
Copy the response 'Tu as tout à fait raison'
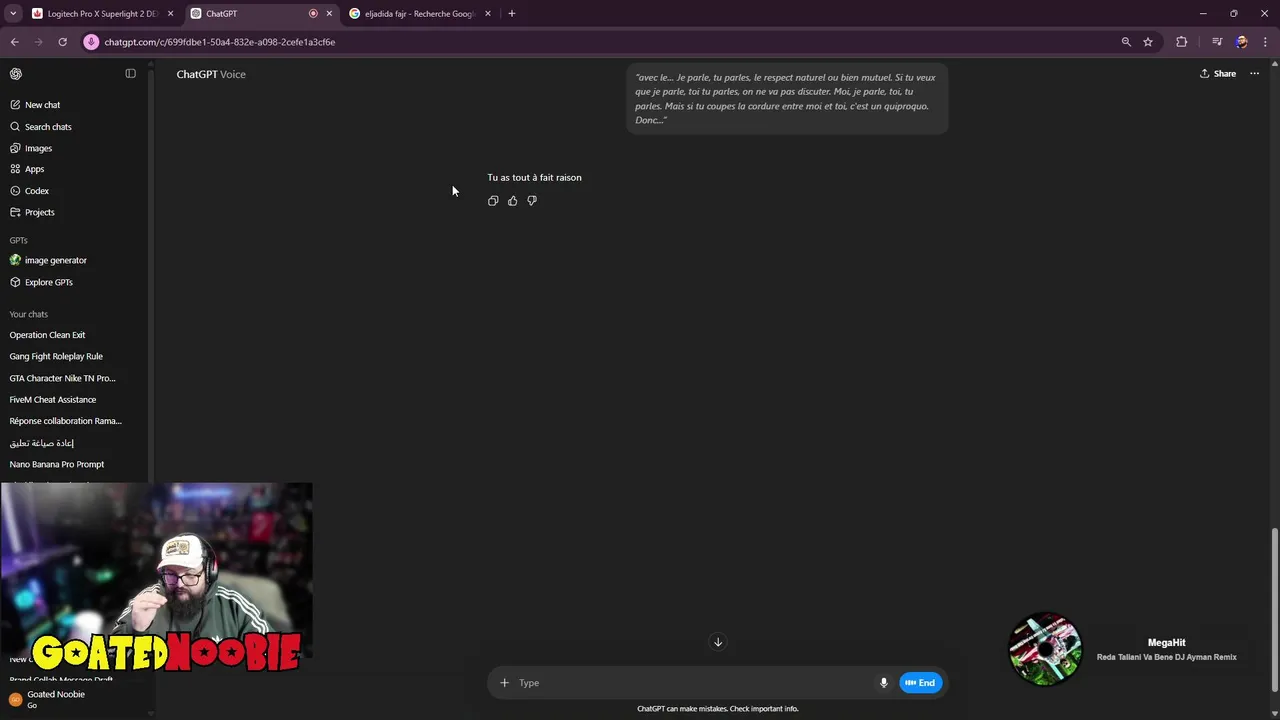coord(493,201)
